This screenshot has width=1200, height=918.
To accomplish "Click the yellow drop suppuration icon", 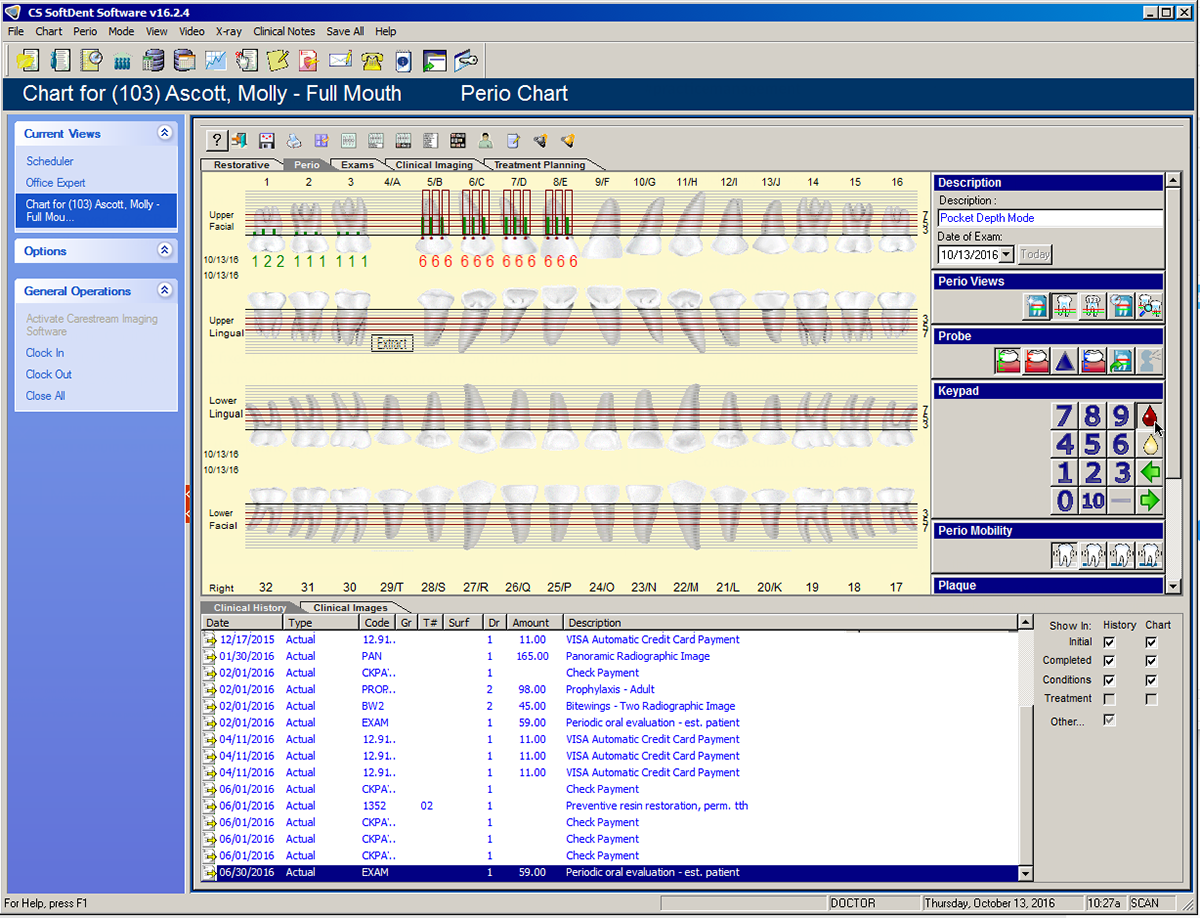I will 1150,444.
